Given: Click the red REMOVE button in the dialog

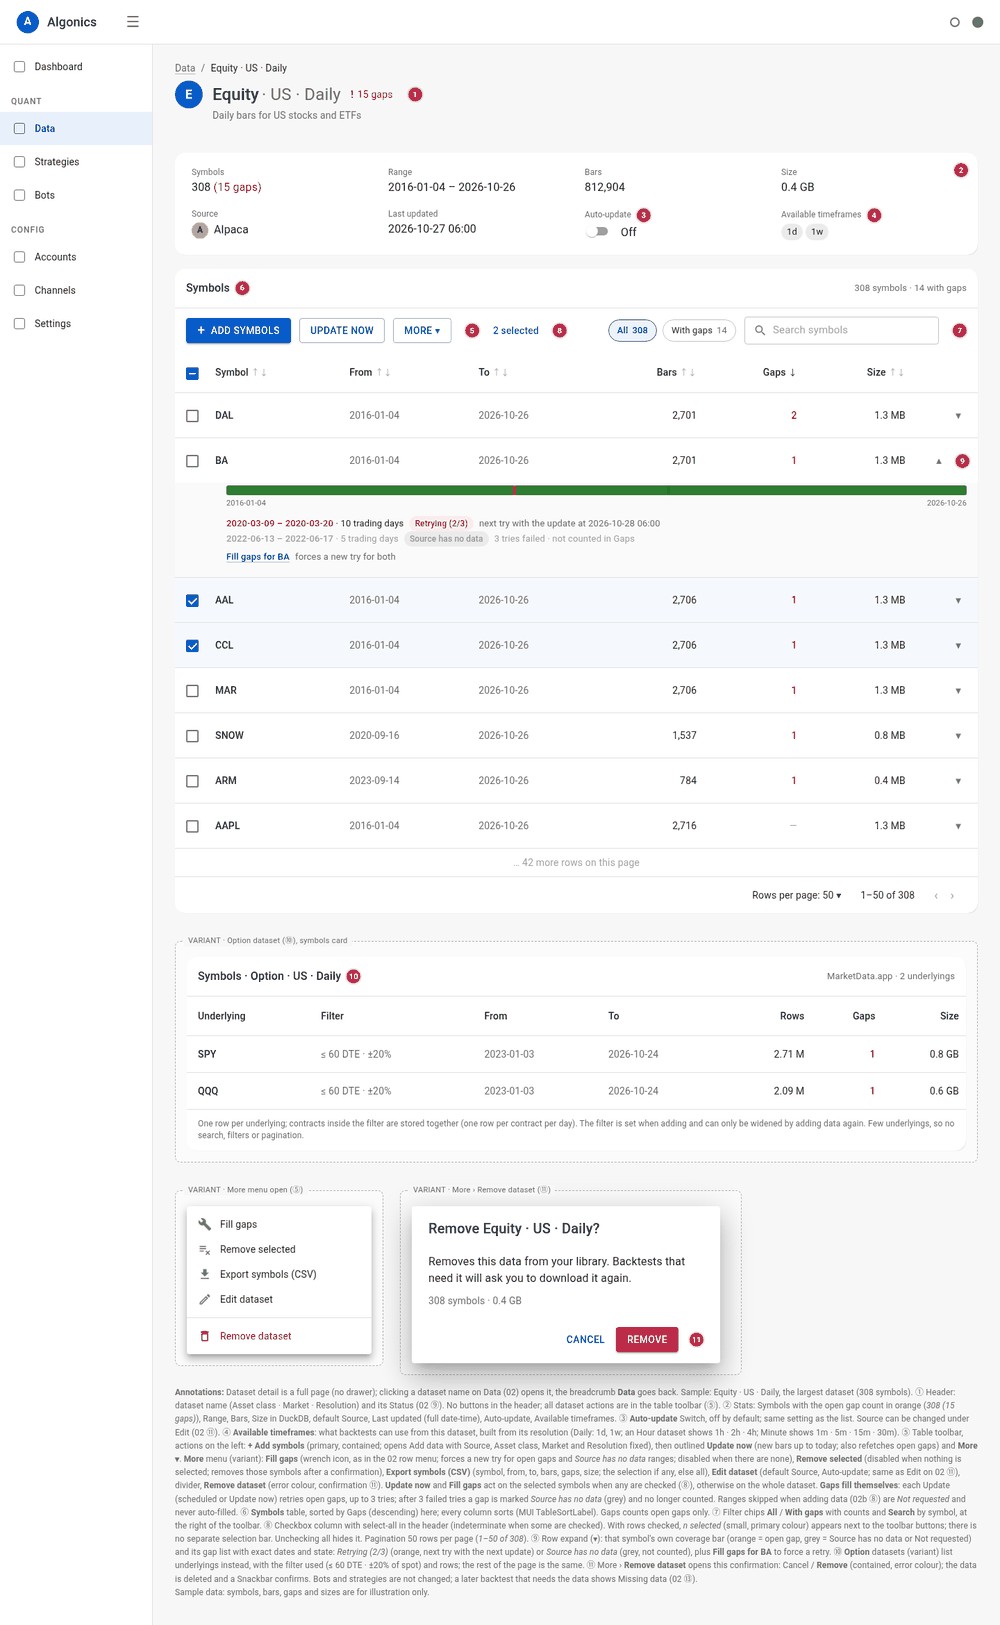Looking at the screenshot, I should point(647,1340).
